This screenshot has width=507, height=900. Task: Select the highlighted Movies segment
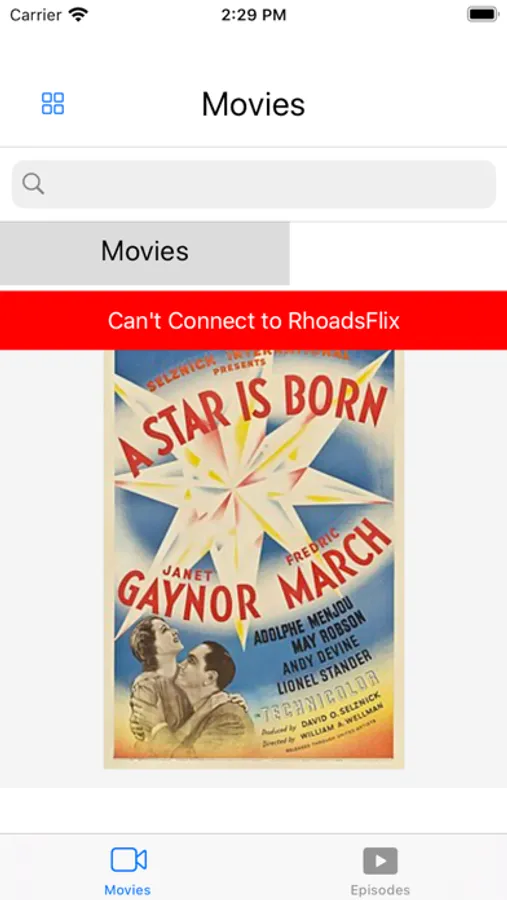coord(145,253)
